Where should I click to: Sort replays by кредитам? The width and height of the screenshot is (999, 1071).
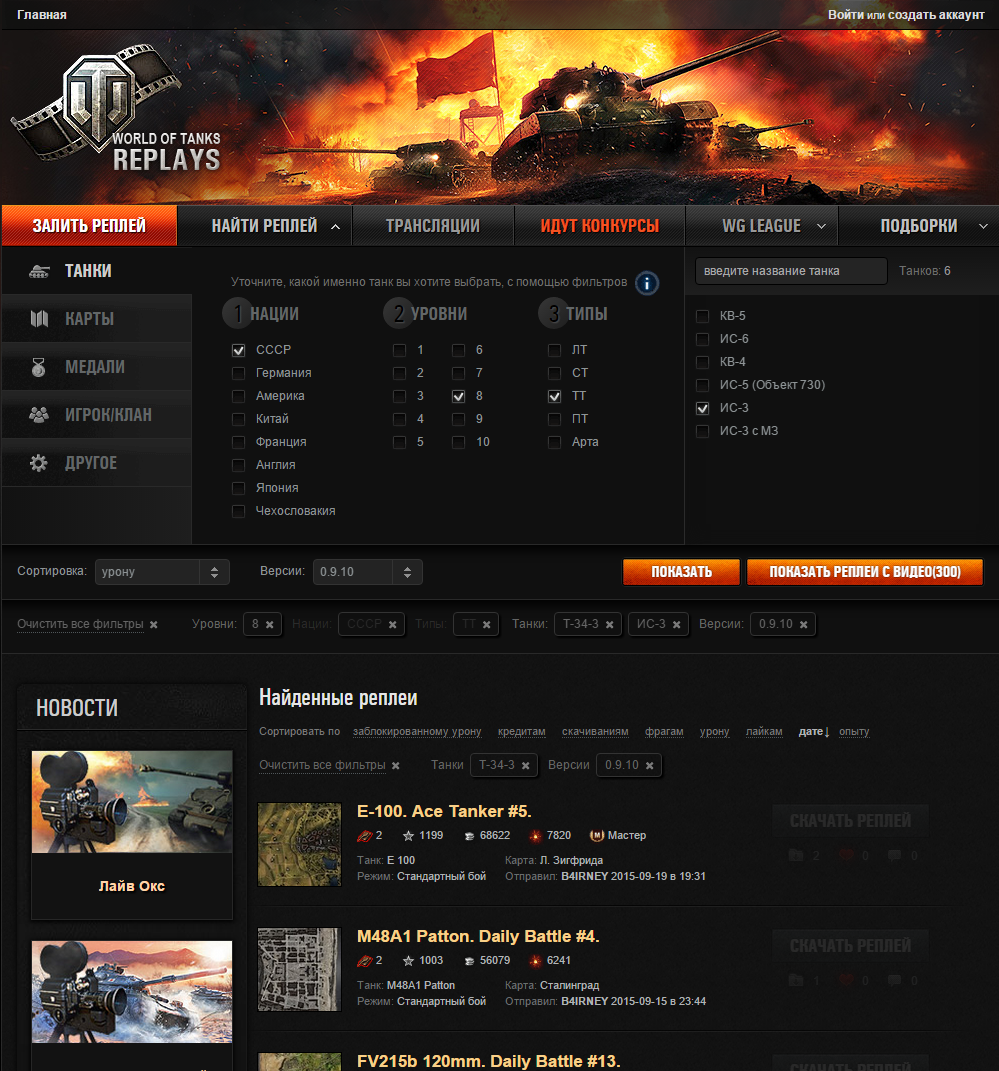(x=522, y=732)
